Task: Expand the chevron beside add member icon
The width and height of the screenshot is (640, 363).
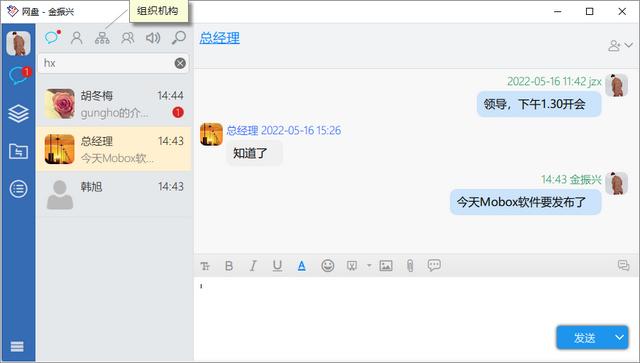Action: point(629,45)
